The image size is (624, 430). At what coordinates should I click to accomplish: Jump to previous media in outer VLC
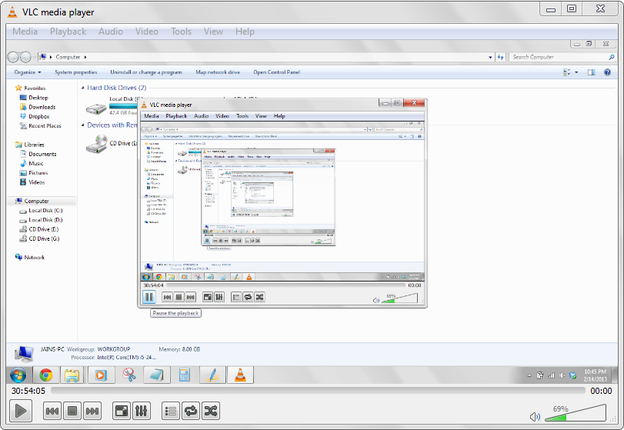[x=52, y=411]
